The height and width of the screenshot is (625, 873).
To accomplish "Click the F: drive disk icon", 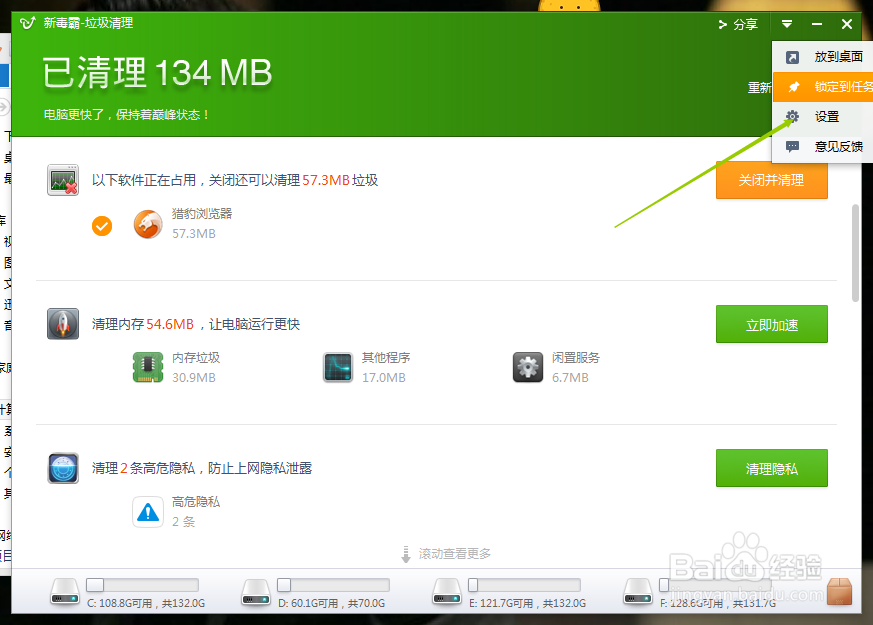I will (638, 592).
